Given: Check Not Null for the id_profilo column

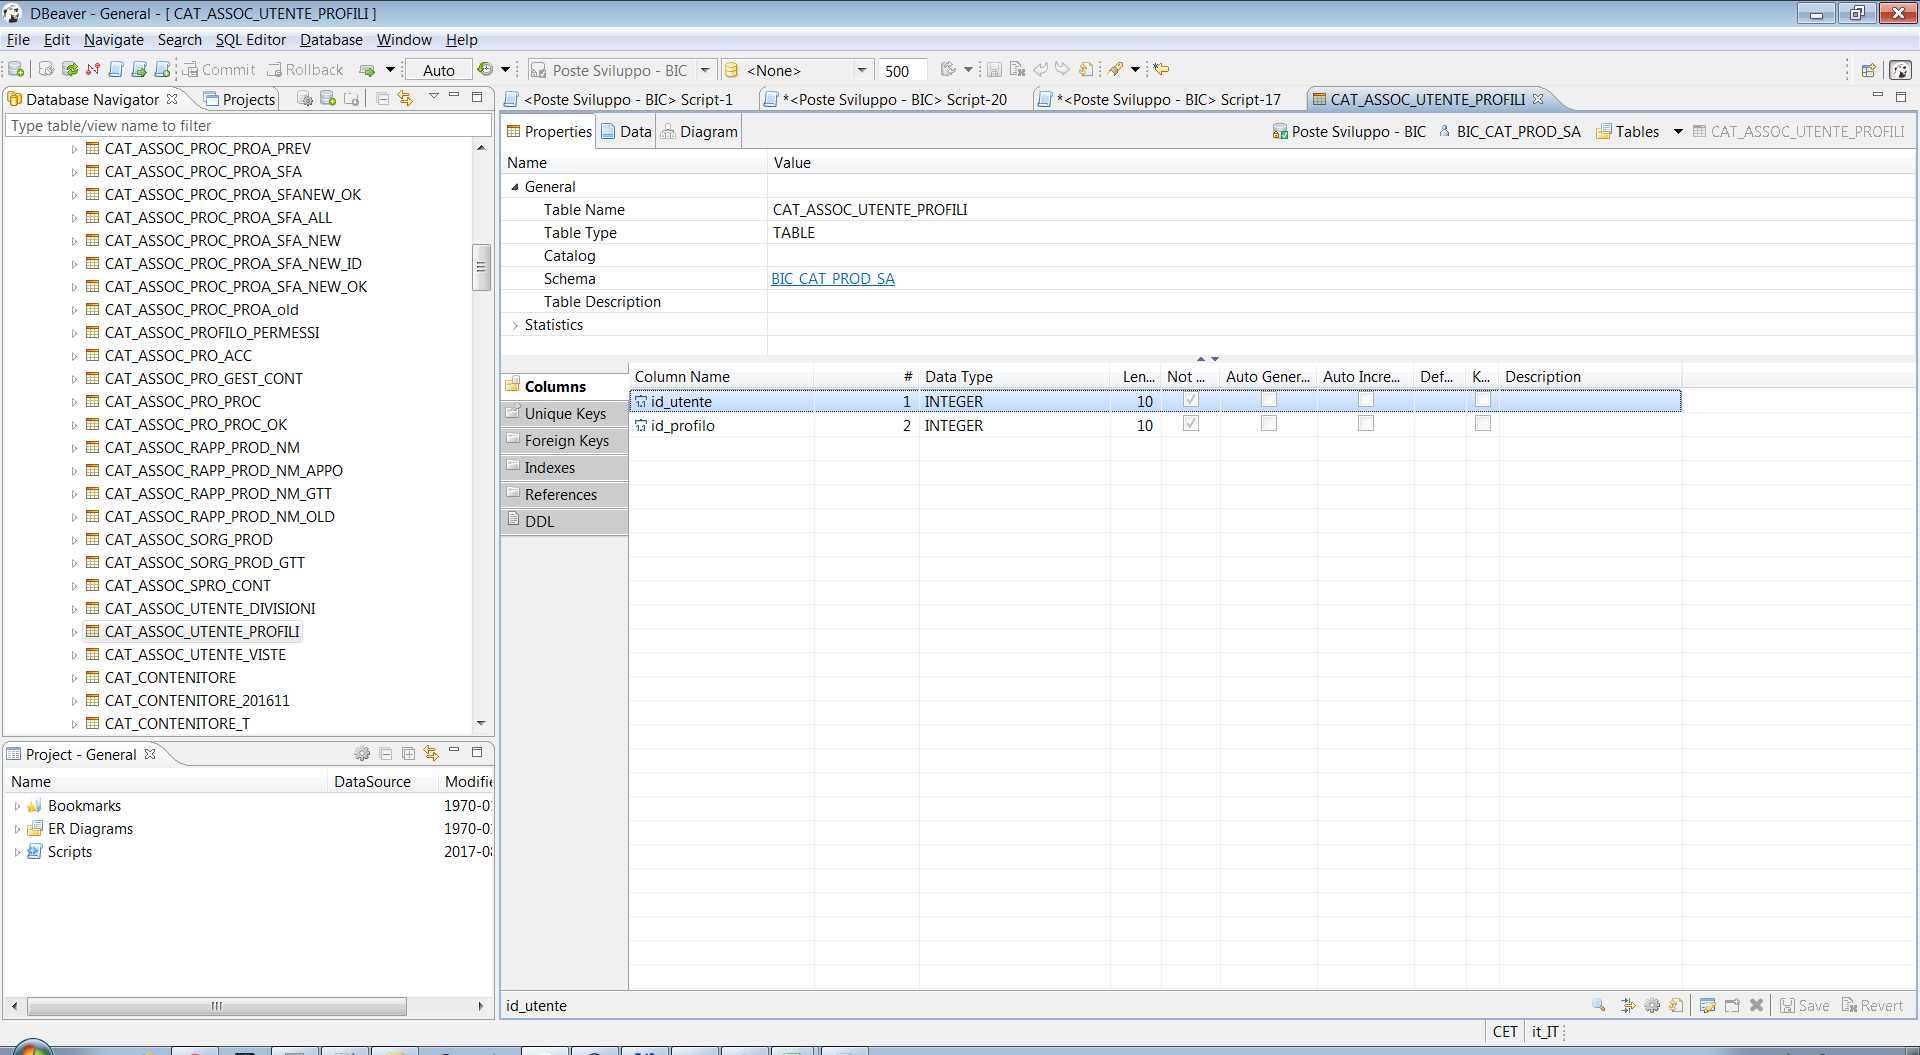Looking at the screenshot, I should 1189,423.
